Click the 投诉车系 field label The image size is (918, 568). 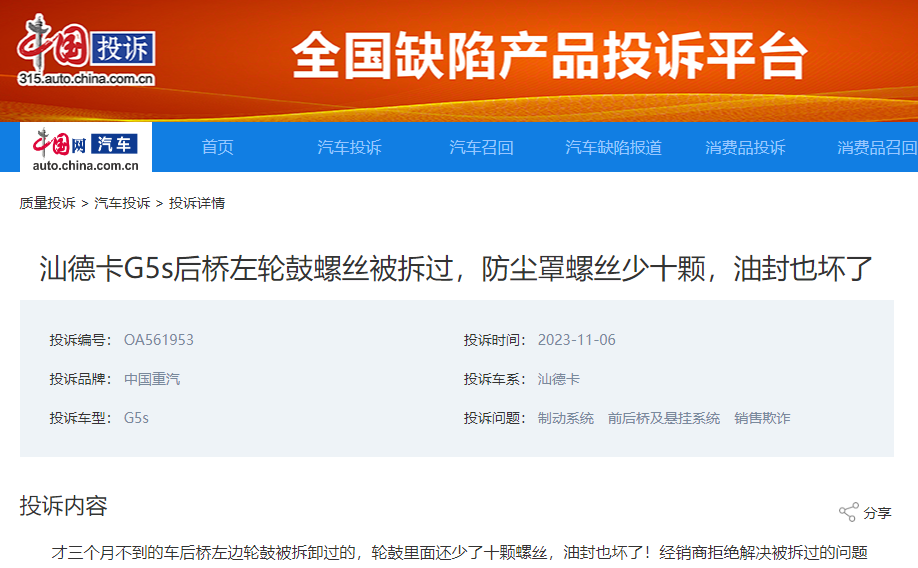tap(495, 379)
